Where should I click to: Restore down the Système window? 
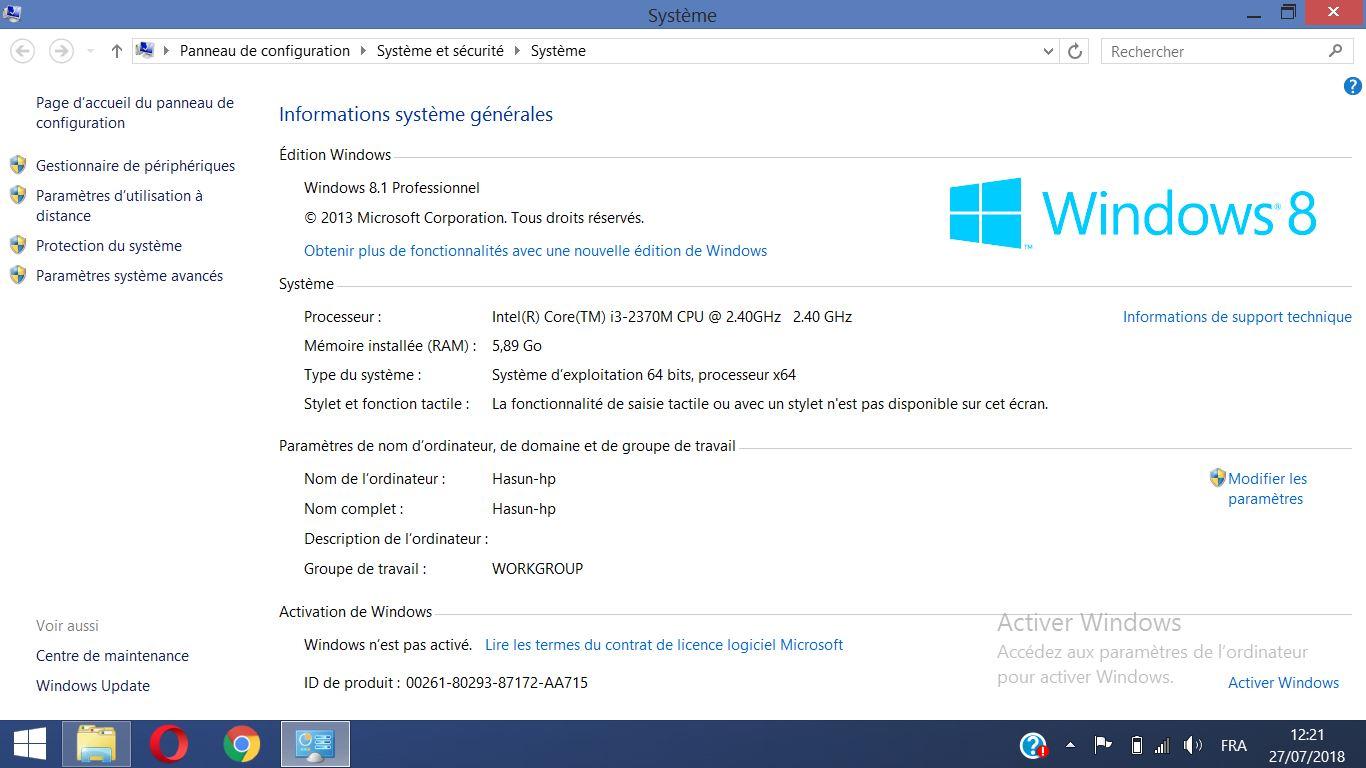click(x=1288, y=13)
